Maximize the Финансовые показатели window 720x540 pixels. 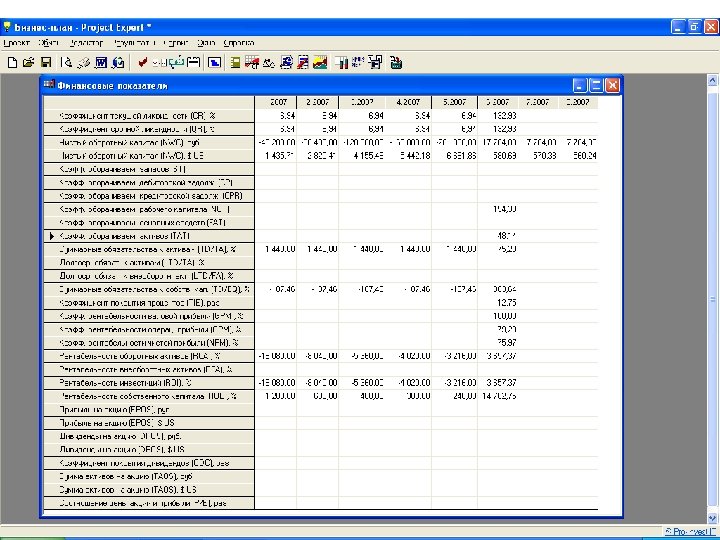click(x=596, y=86)
